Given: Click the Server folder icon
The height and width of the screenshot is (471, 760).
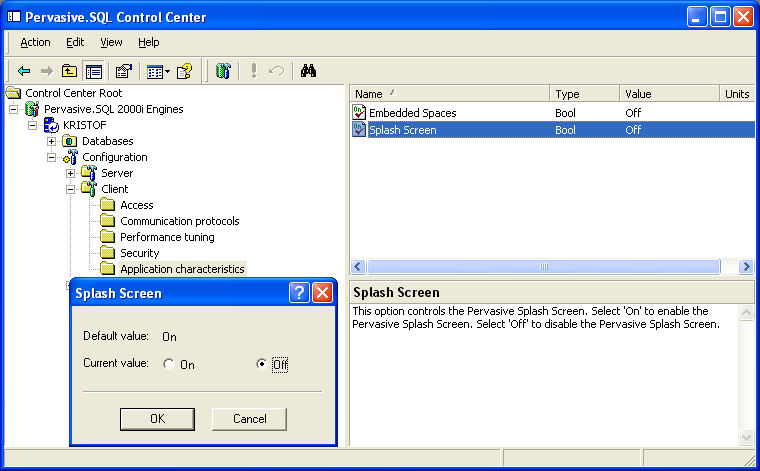Looking at the screenshot, I should (89, 173).
